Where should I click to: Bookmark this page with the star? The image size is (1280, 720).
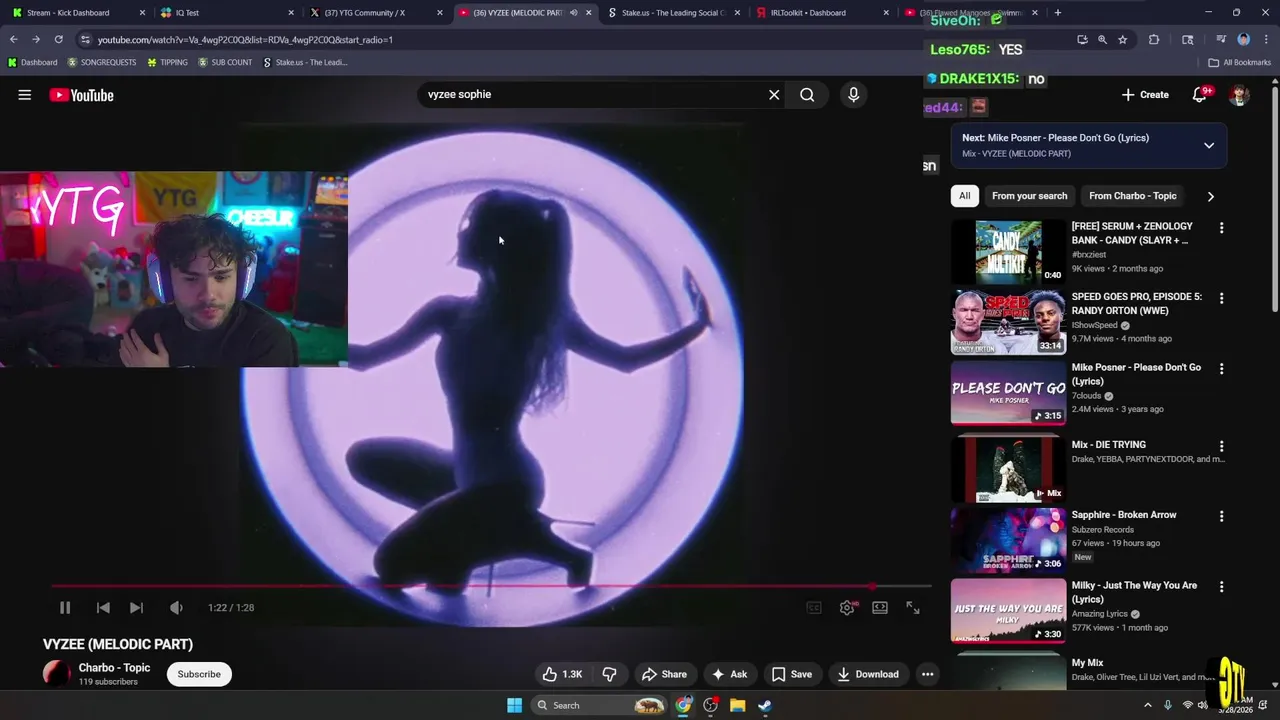pos(1123,40)
